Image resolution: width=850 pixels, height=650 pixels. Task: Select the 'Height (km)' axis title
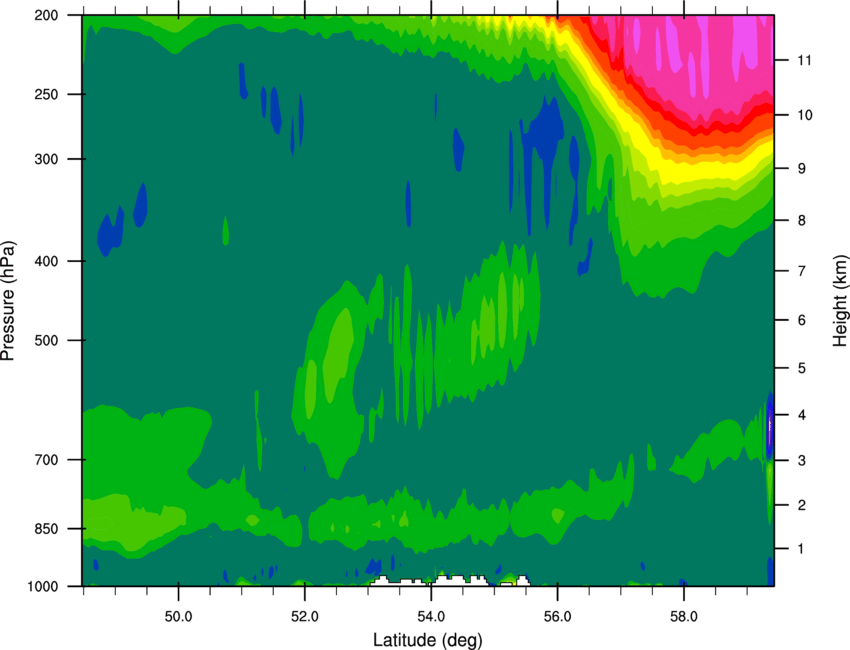point(840,300)
